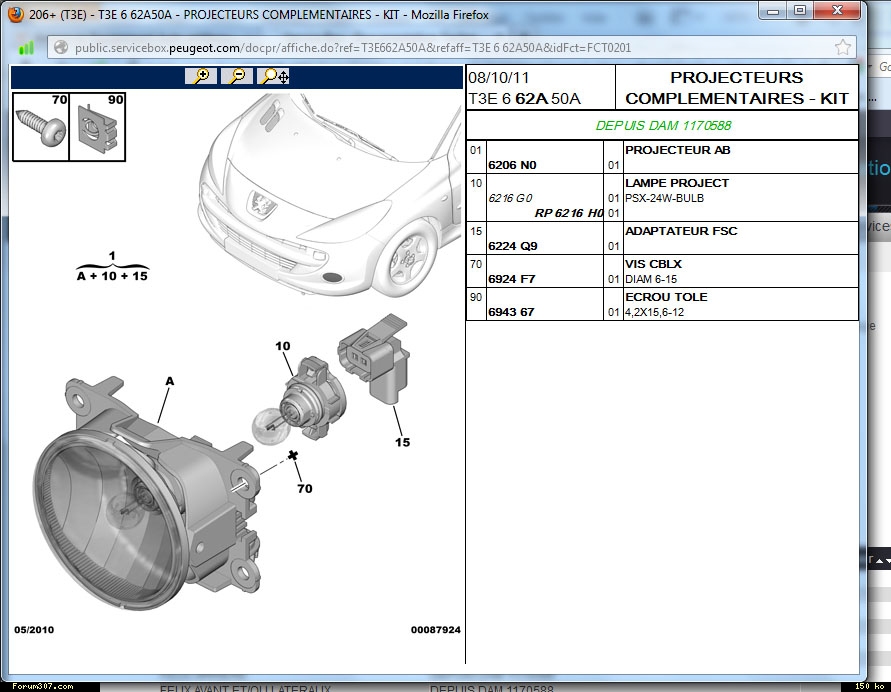Image resolution: width=891 pixels, height=692 pixels.
Task: Click callout label 15 on the diagram
Action: (x=402, y=442)
